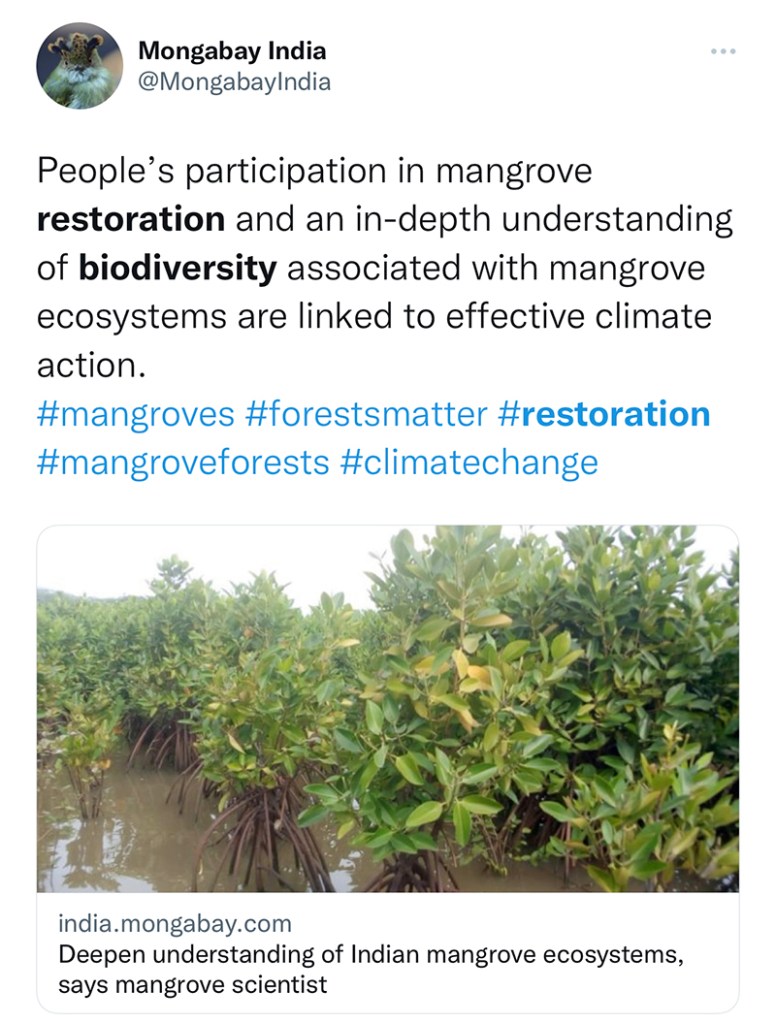Click the #climatechange hashtag
Image resolution: width=776 pixels, height=1023 pixels.
(x=469, y=462)
